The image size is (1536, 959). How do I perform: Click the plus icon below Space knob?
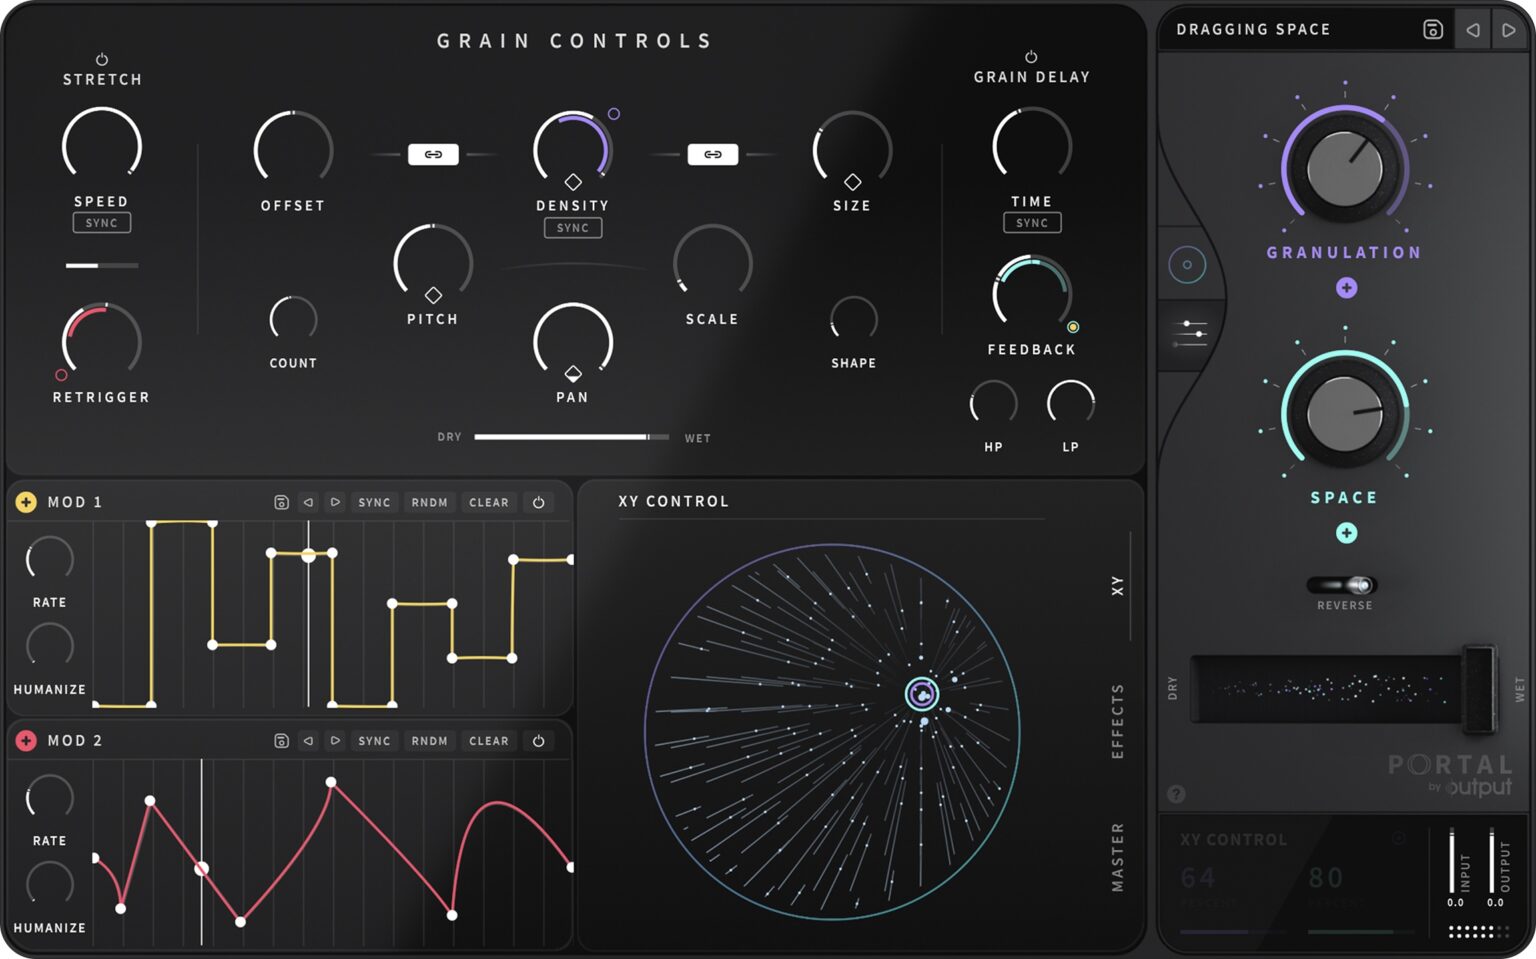(x=1346, y=534)
